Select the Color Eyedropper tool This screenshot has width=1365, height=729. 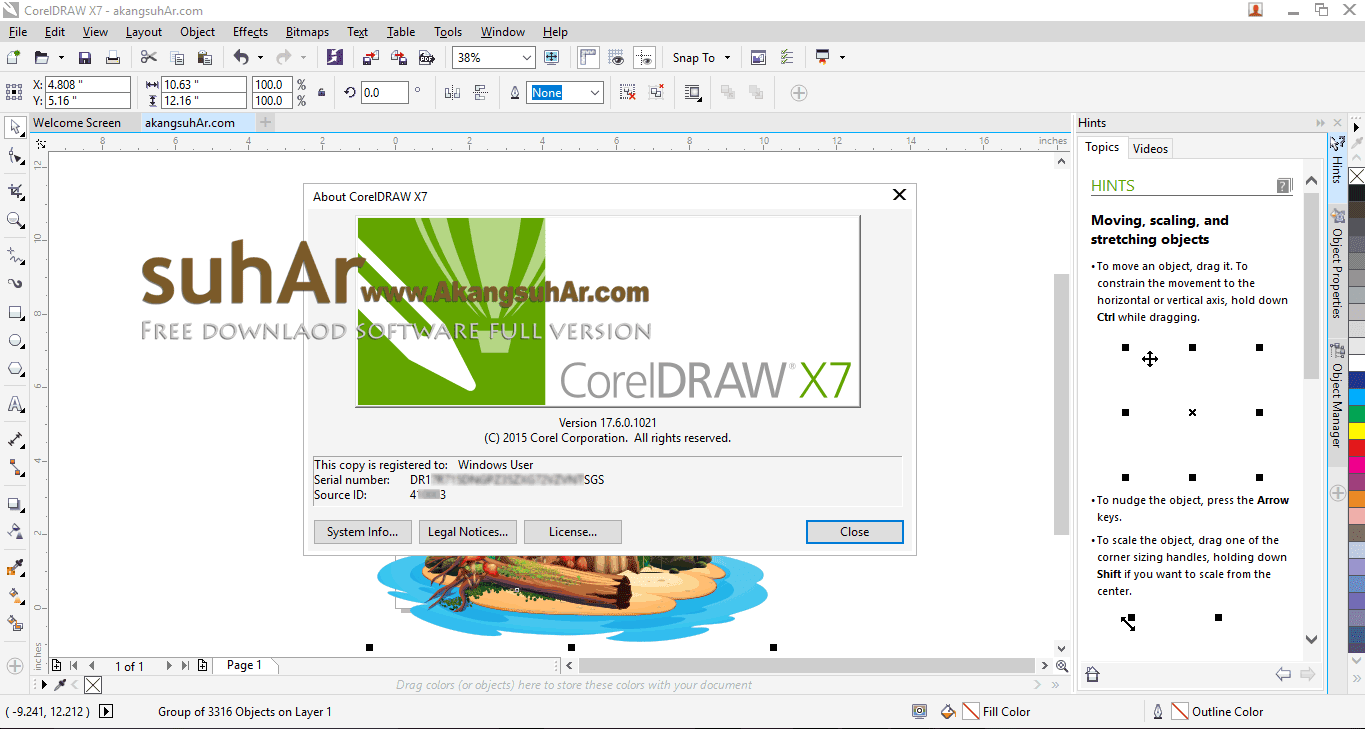coord(14,567)
